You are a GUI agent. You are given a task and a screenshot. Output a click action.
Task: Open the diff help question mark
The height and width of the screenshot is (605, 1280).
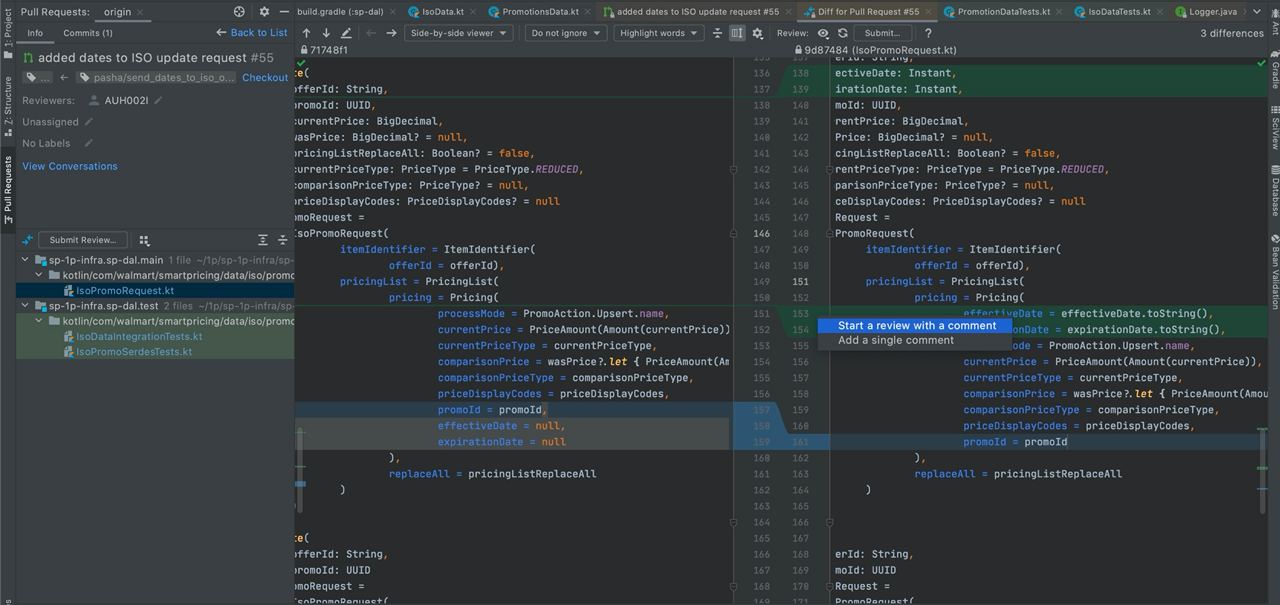(927, 33)
